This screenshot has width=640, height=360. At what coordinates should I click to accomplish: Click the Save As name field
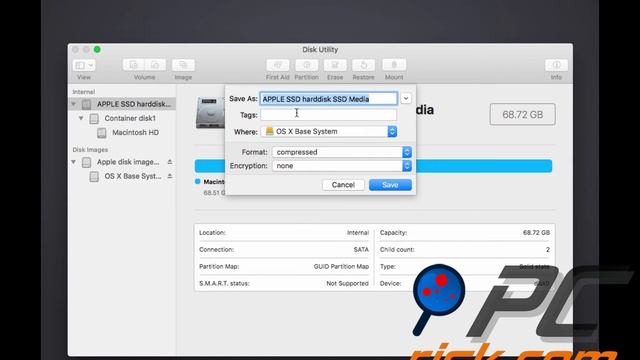click(329, 99)
